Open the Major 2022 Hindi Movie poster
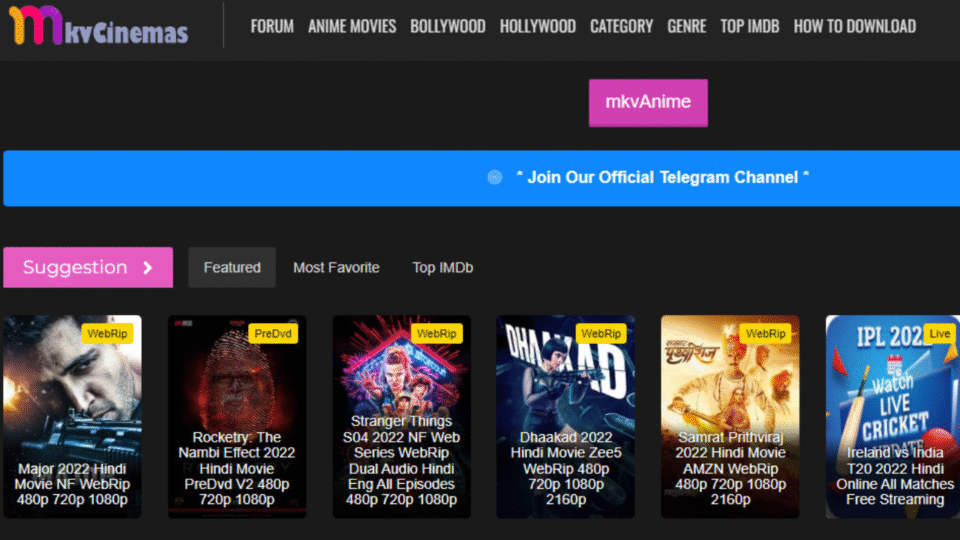The image size is (960, 540). [x=72, y=416]
